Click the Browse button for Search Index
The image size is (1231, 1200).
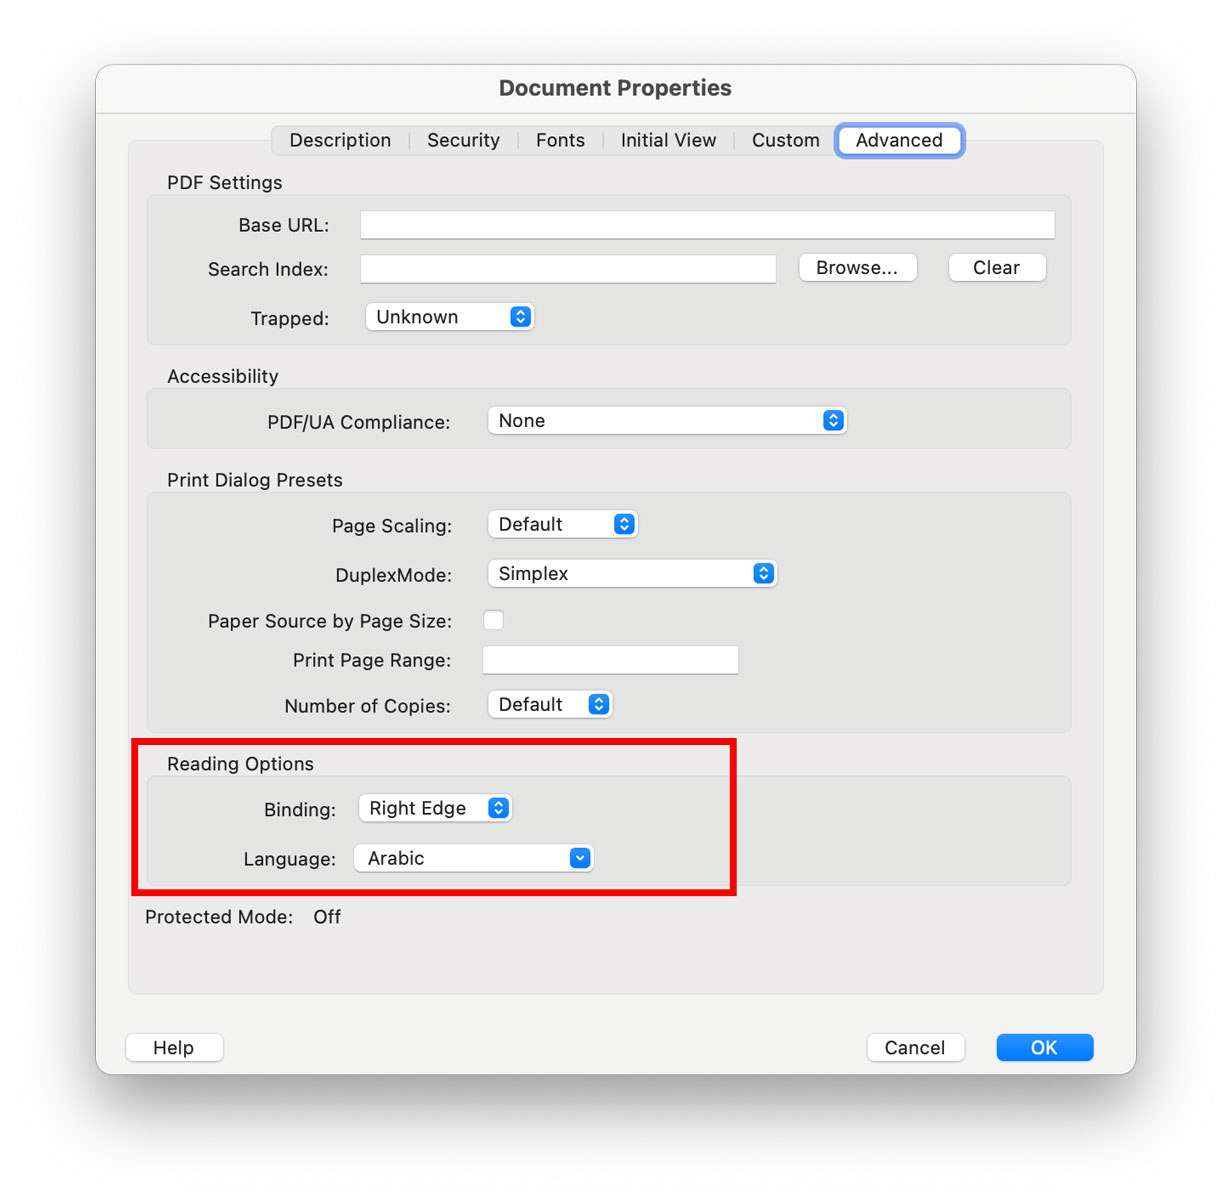pyautogui.click(x=857, y=267)
